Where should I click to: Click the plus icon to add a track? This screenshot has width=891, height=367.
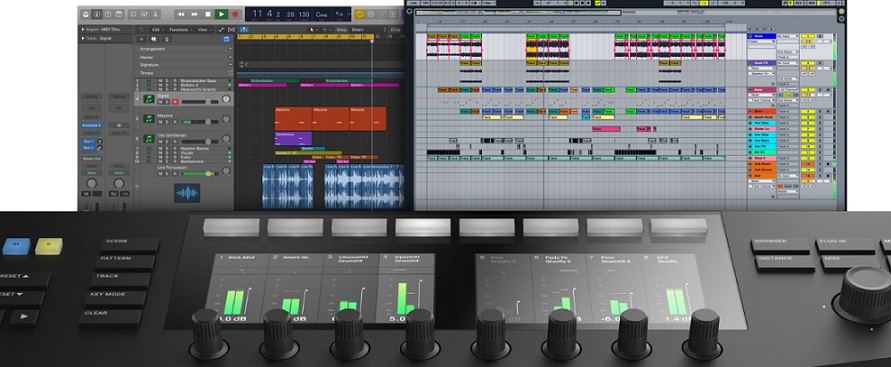click(x=142, y=39)
